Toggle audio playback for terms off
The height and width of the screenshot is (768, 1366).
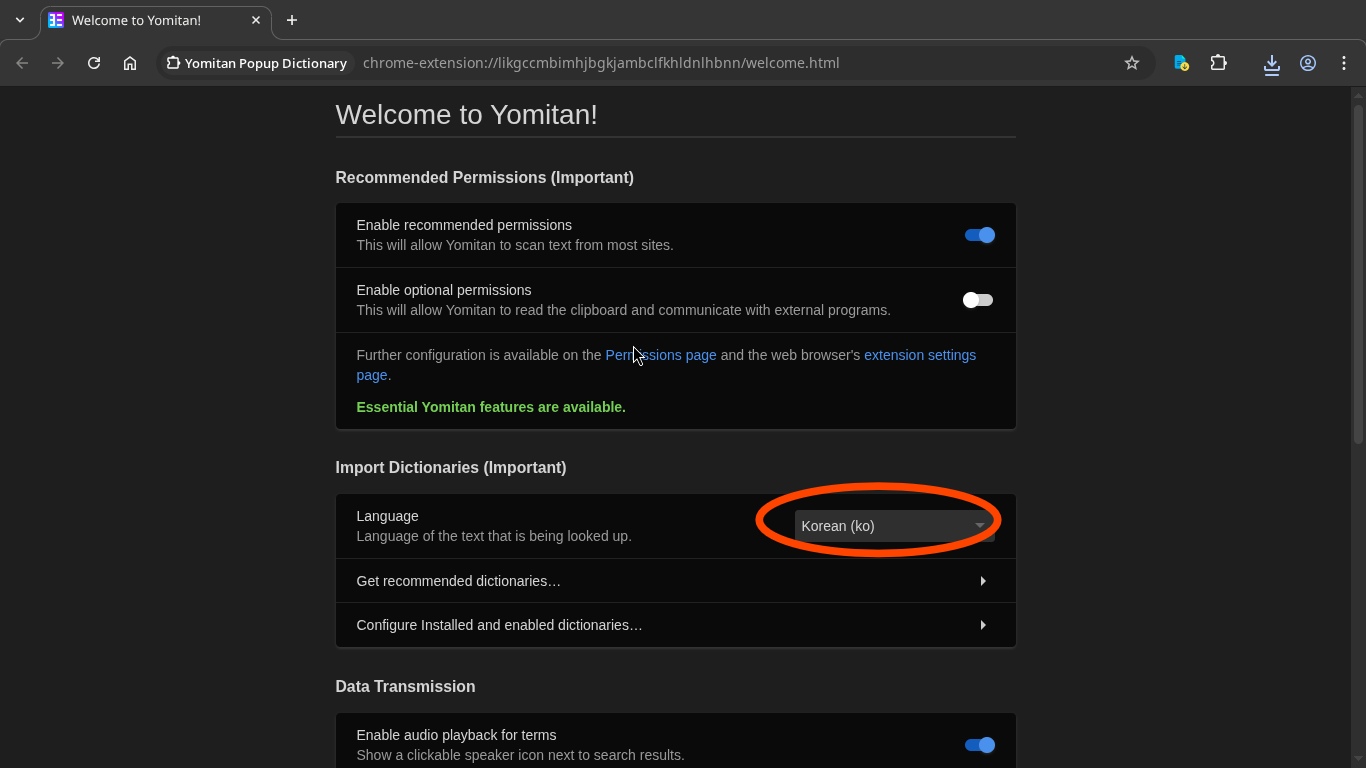(979, 745)
